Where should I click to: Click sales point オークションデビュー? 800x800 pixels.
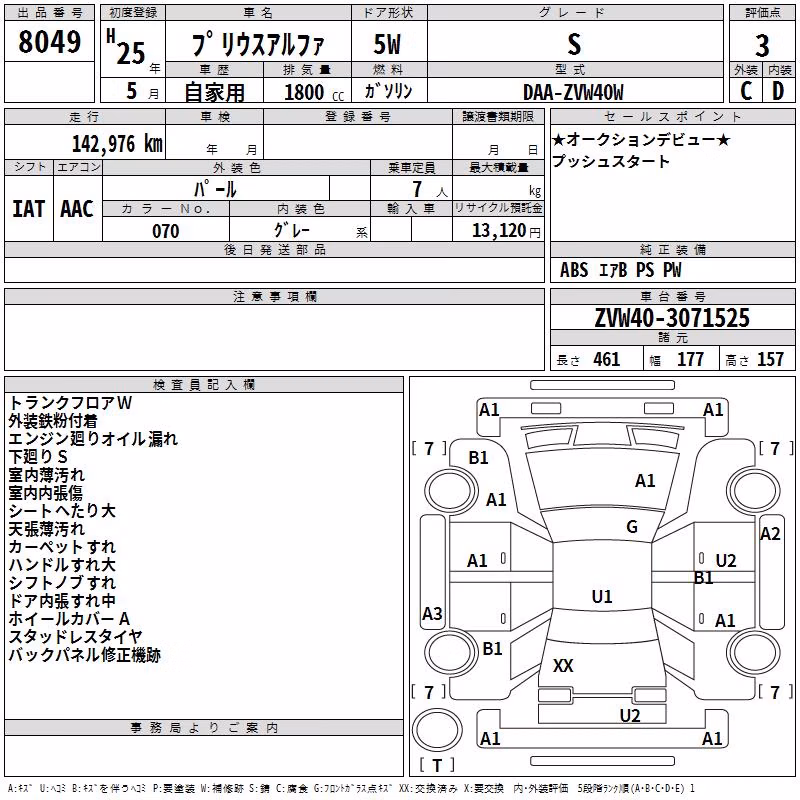pyautogui.click(x=641, y=139)
